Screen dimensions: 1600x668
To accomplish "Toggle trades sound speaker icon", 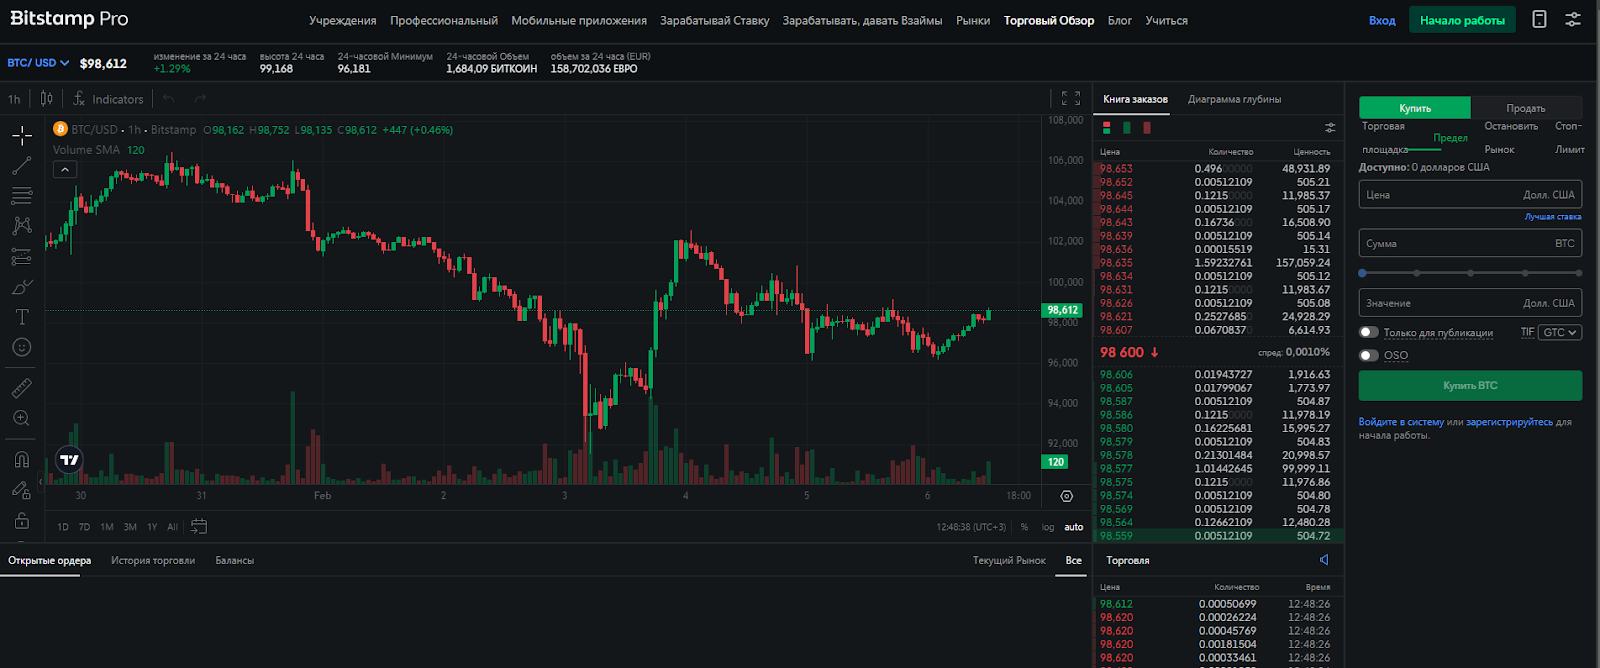I will (1324, 560).
